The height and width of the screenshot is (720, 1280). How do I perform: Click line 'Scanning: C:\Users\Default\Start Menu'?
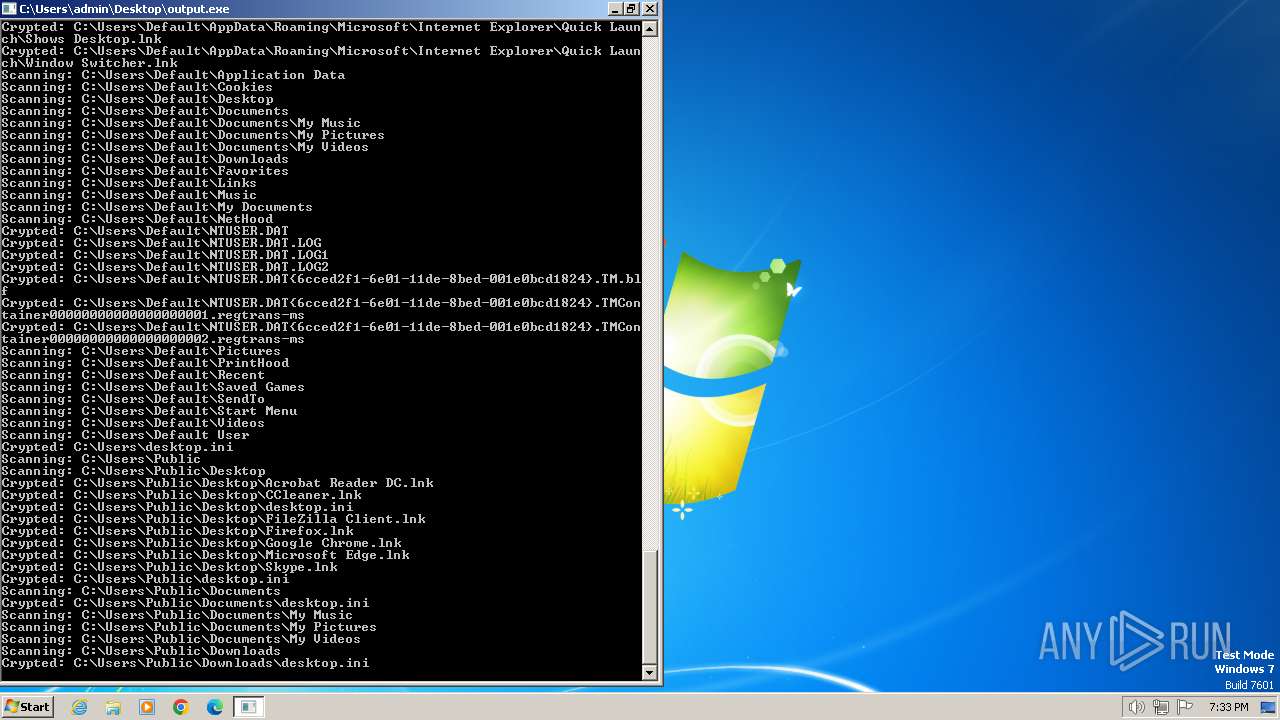149,411
